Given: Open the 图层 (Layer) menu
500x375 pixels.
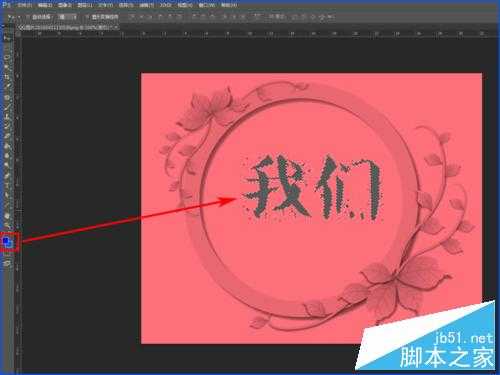Looking at the screenshot, I should (x=85, y=5).
